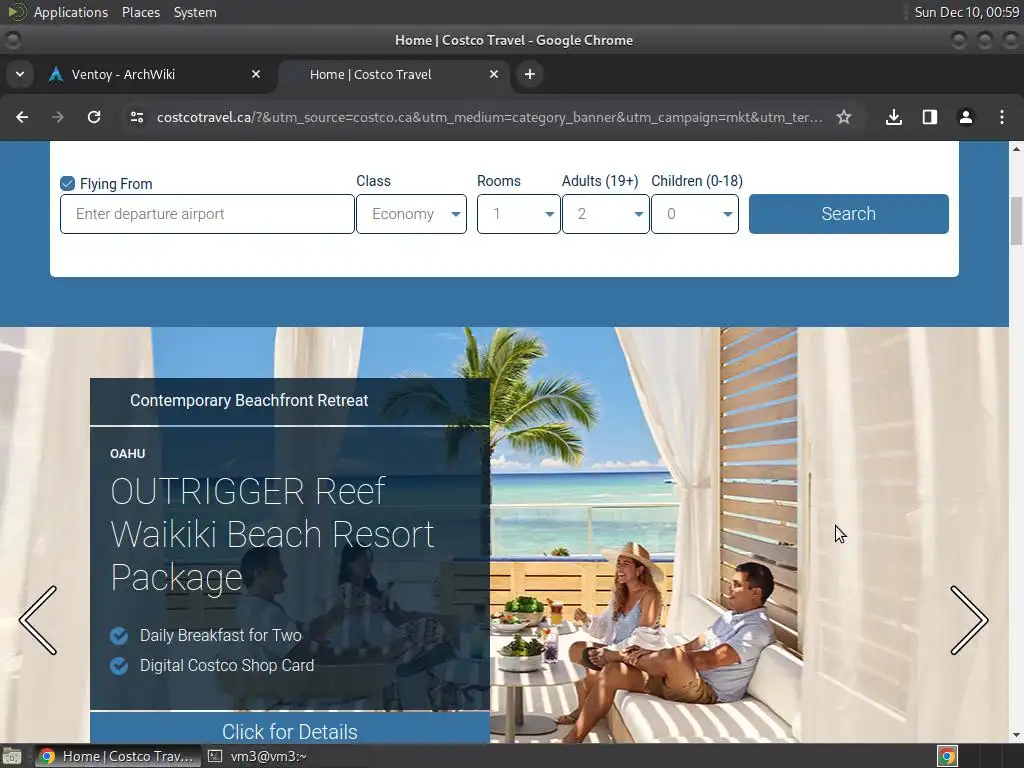
Task: Click Chrome icon in bottom-right panel
Action: (947, 756)
